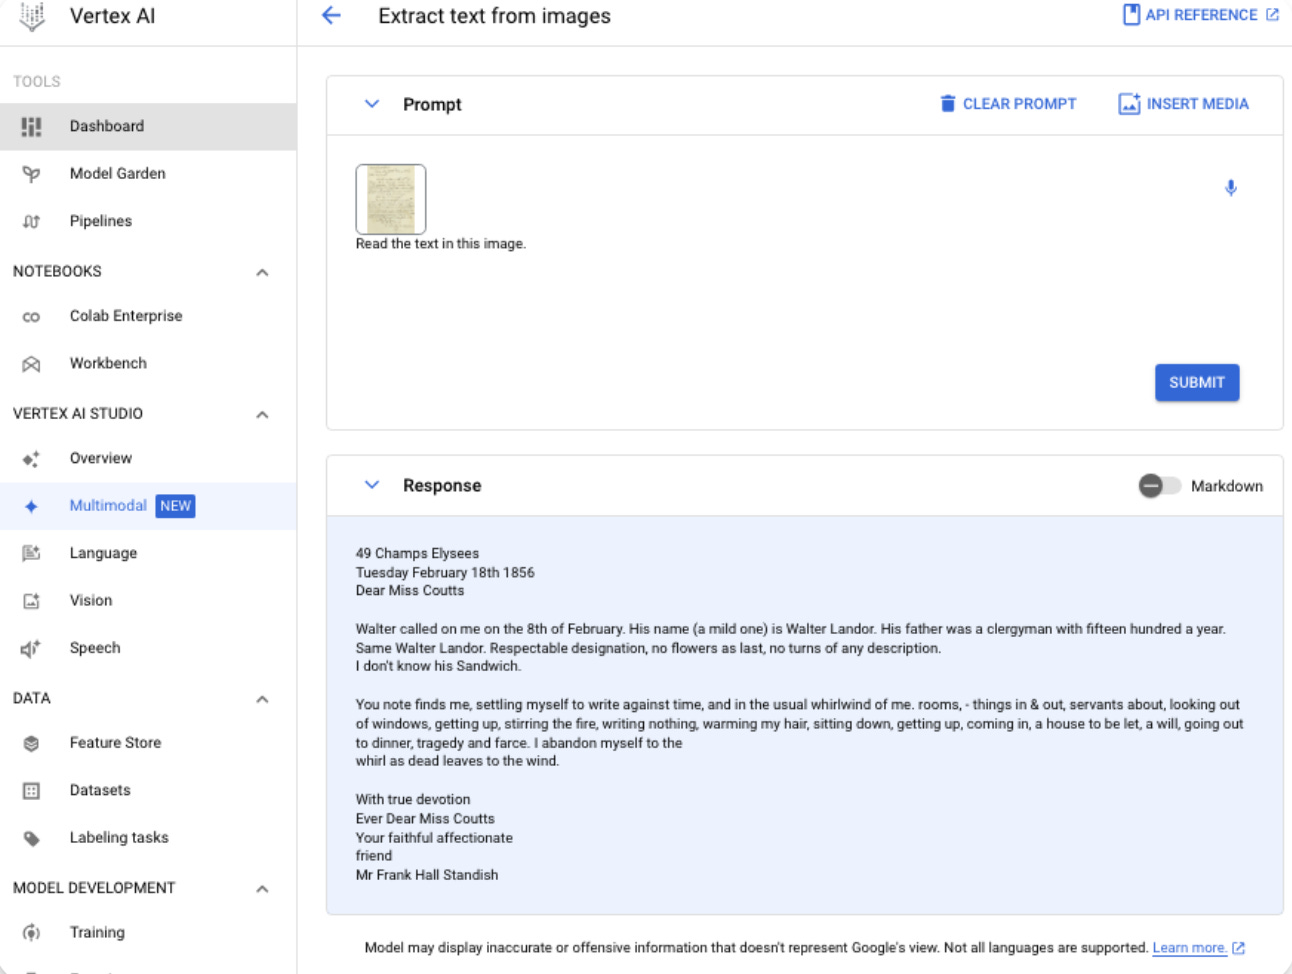
Task: Open the Pipelines page
Action: click(x=148, y=221)
